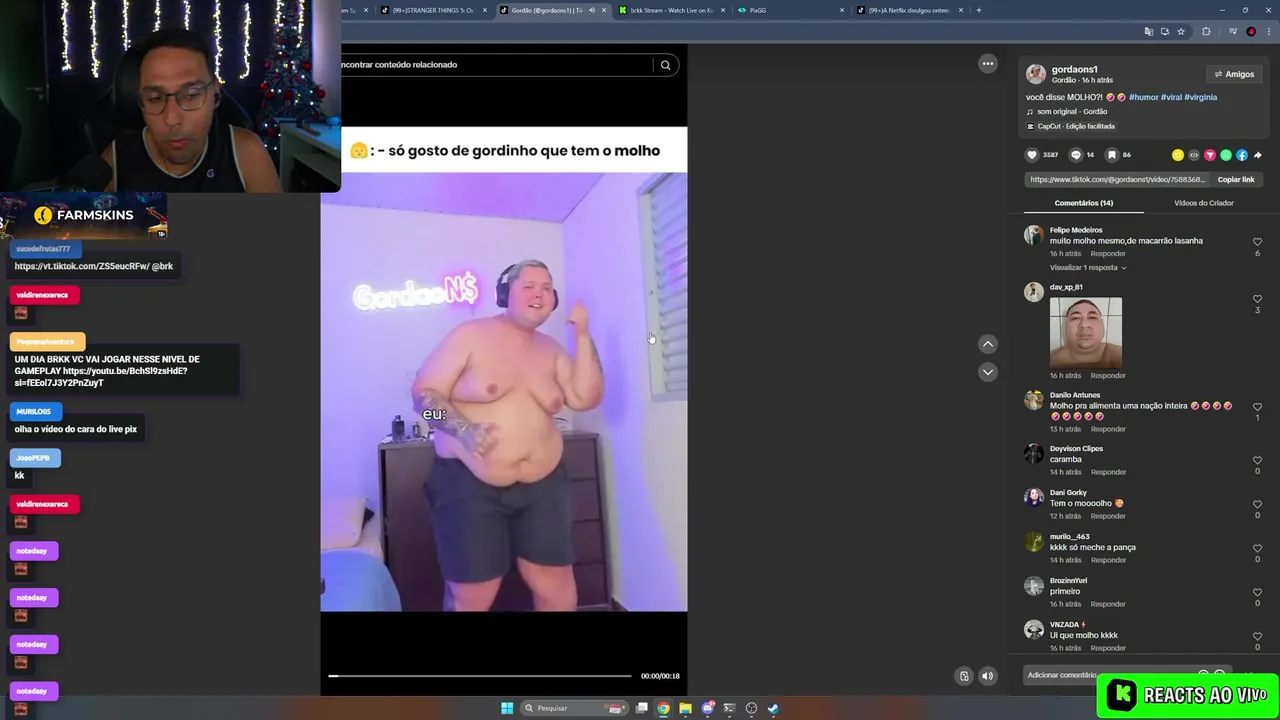Open comments via speech bubble icon
This screenshot has width=1280, height=720.
pyautogui.click(x=1076, y=155)
